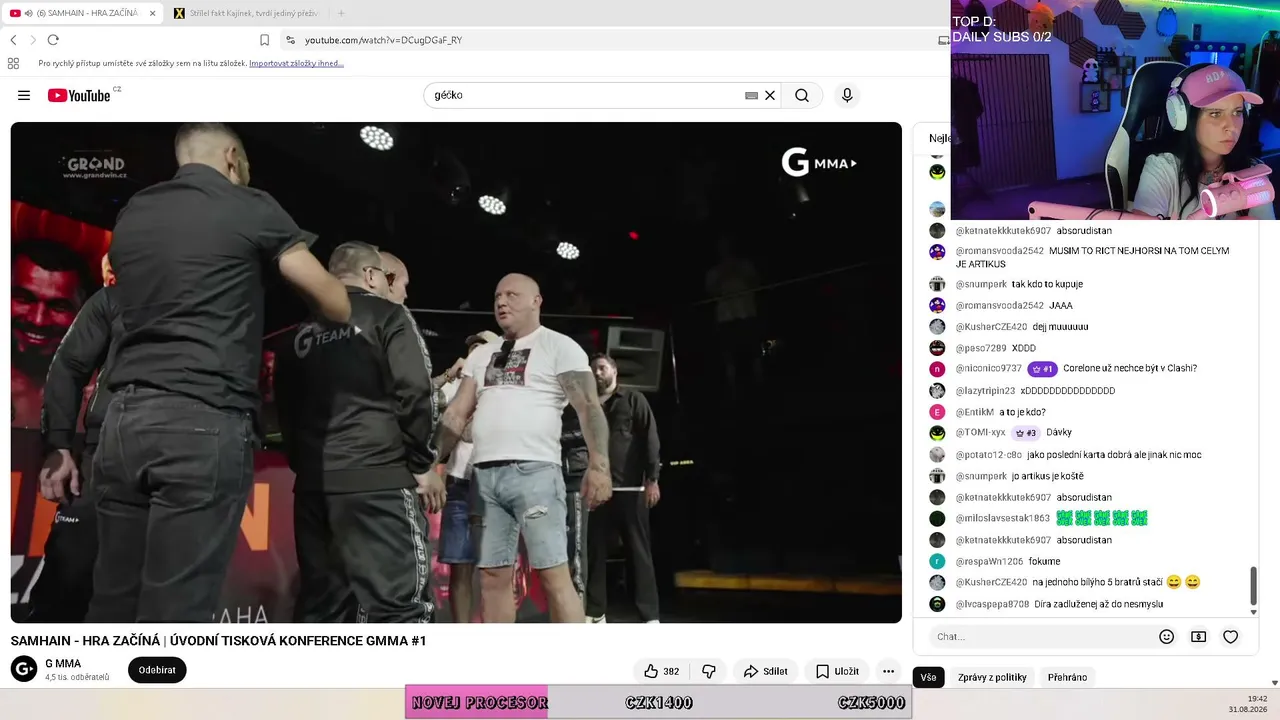This screenshot has width=1280, height=720.
Task: Click the site settings icon beside the URL
Action: point(290,40)
